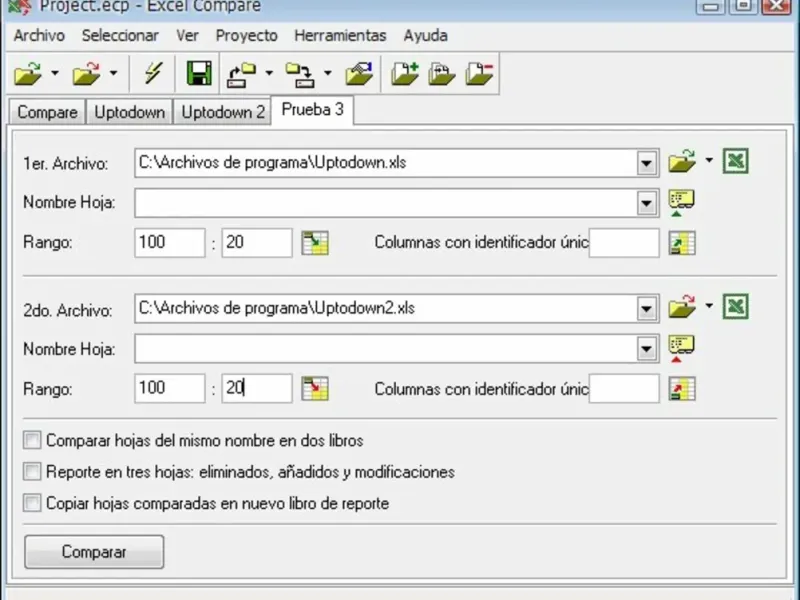Expand dropdown arrow of first toolbar open icon
This screenshot has height=600, width=800.
coord(55,73)
